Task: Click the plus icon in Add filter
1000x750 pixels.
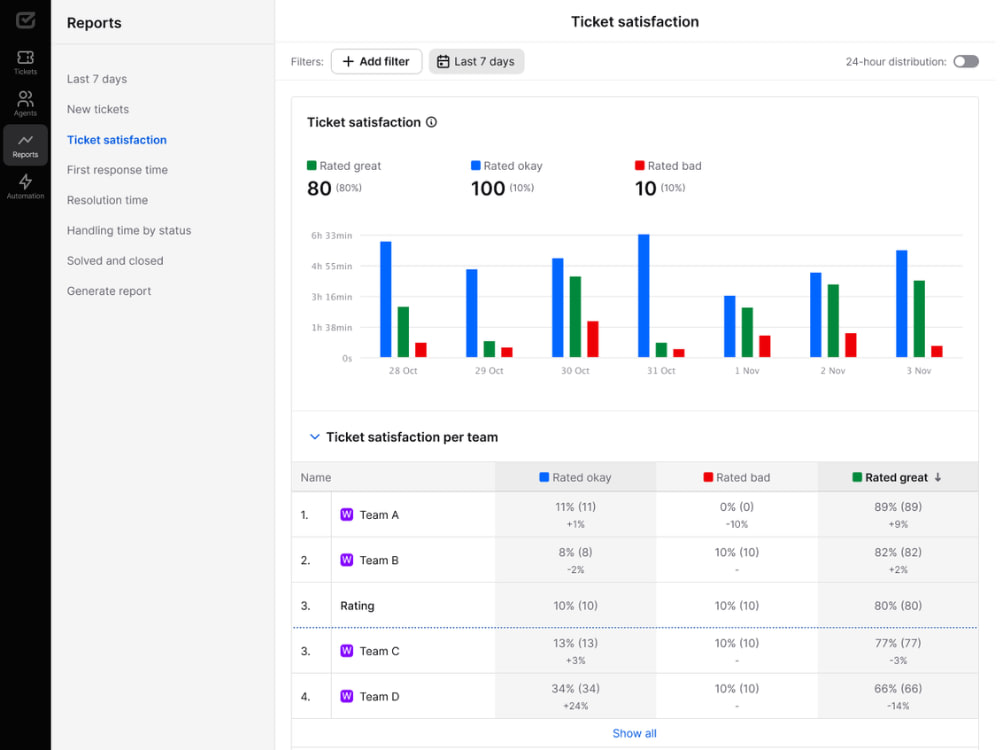Action: pos(348,61)
